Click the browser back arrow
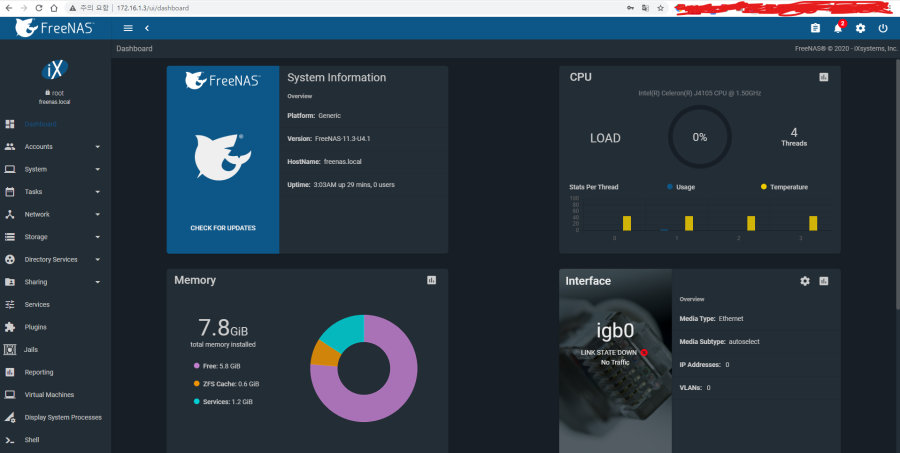 click(x=9, y=8)
